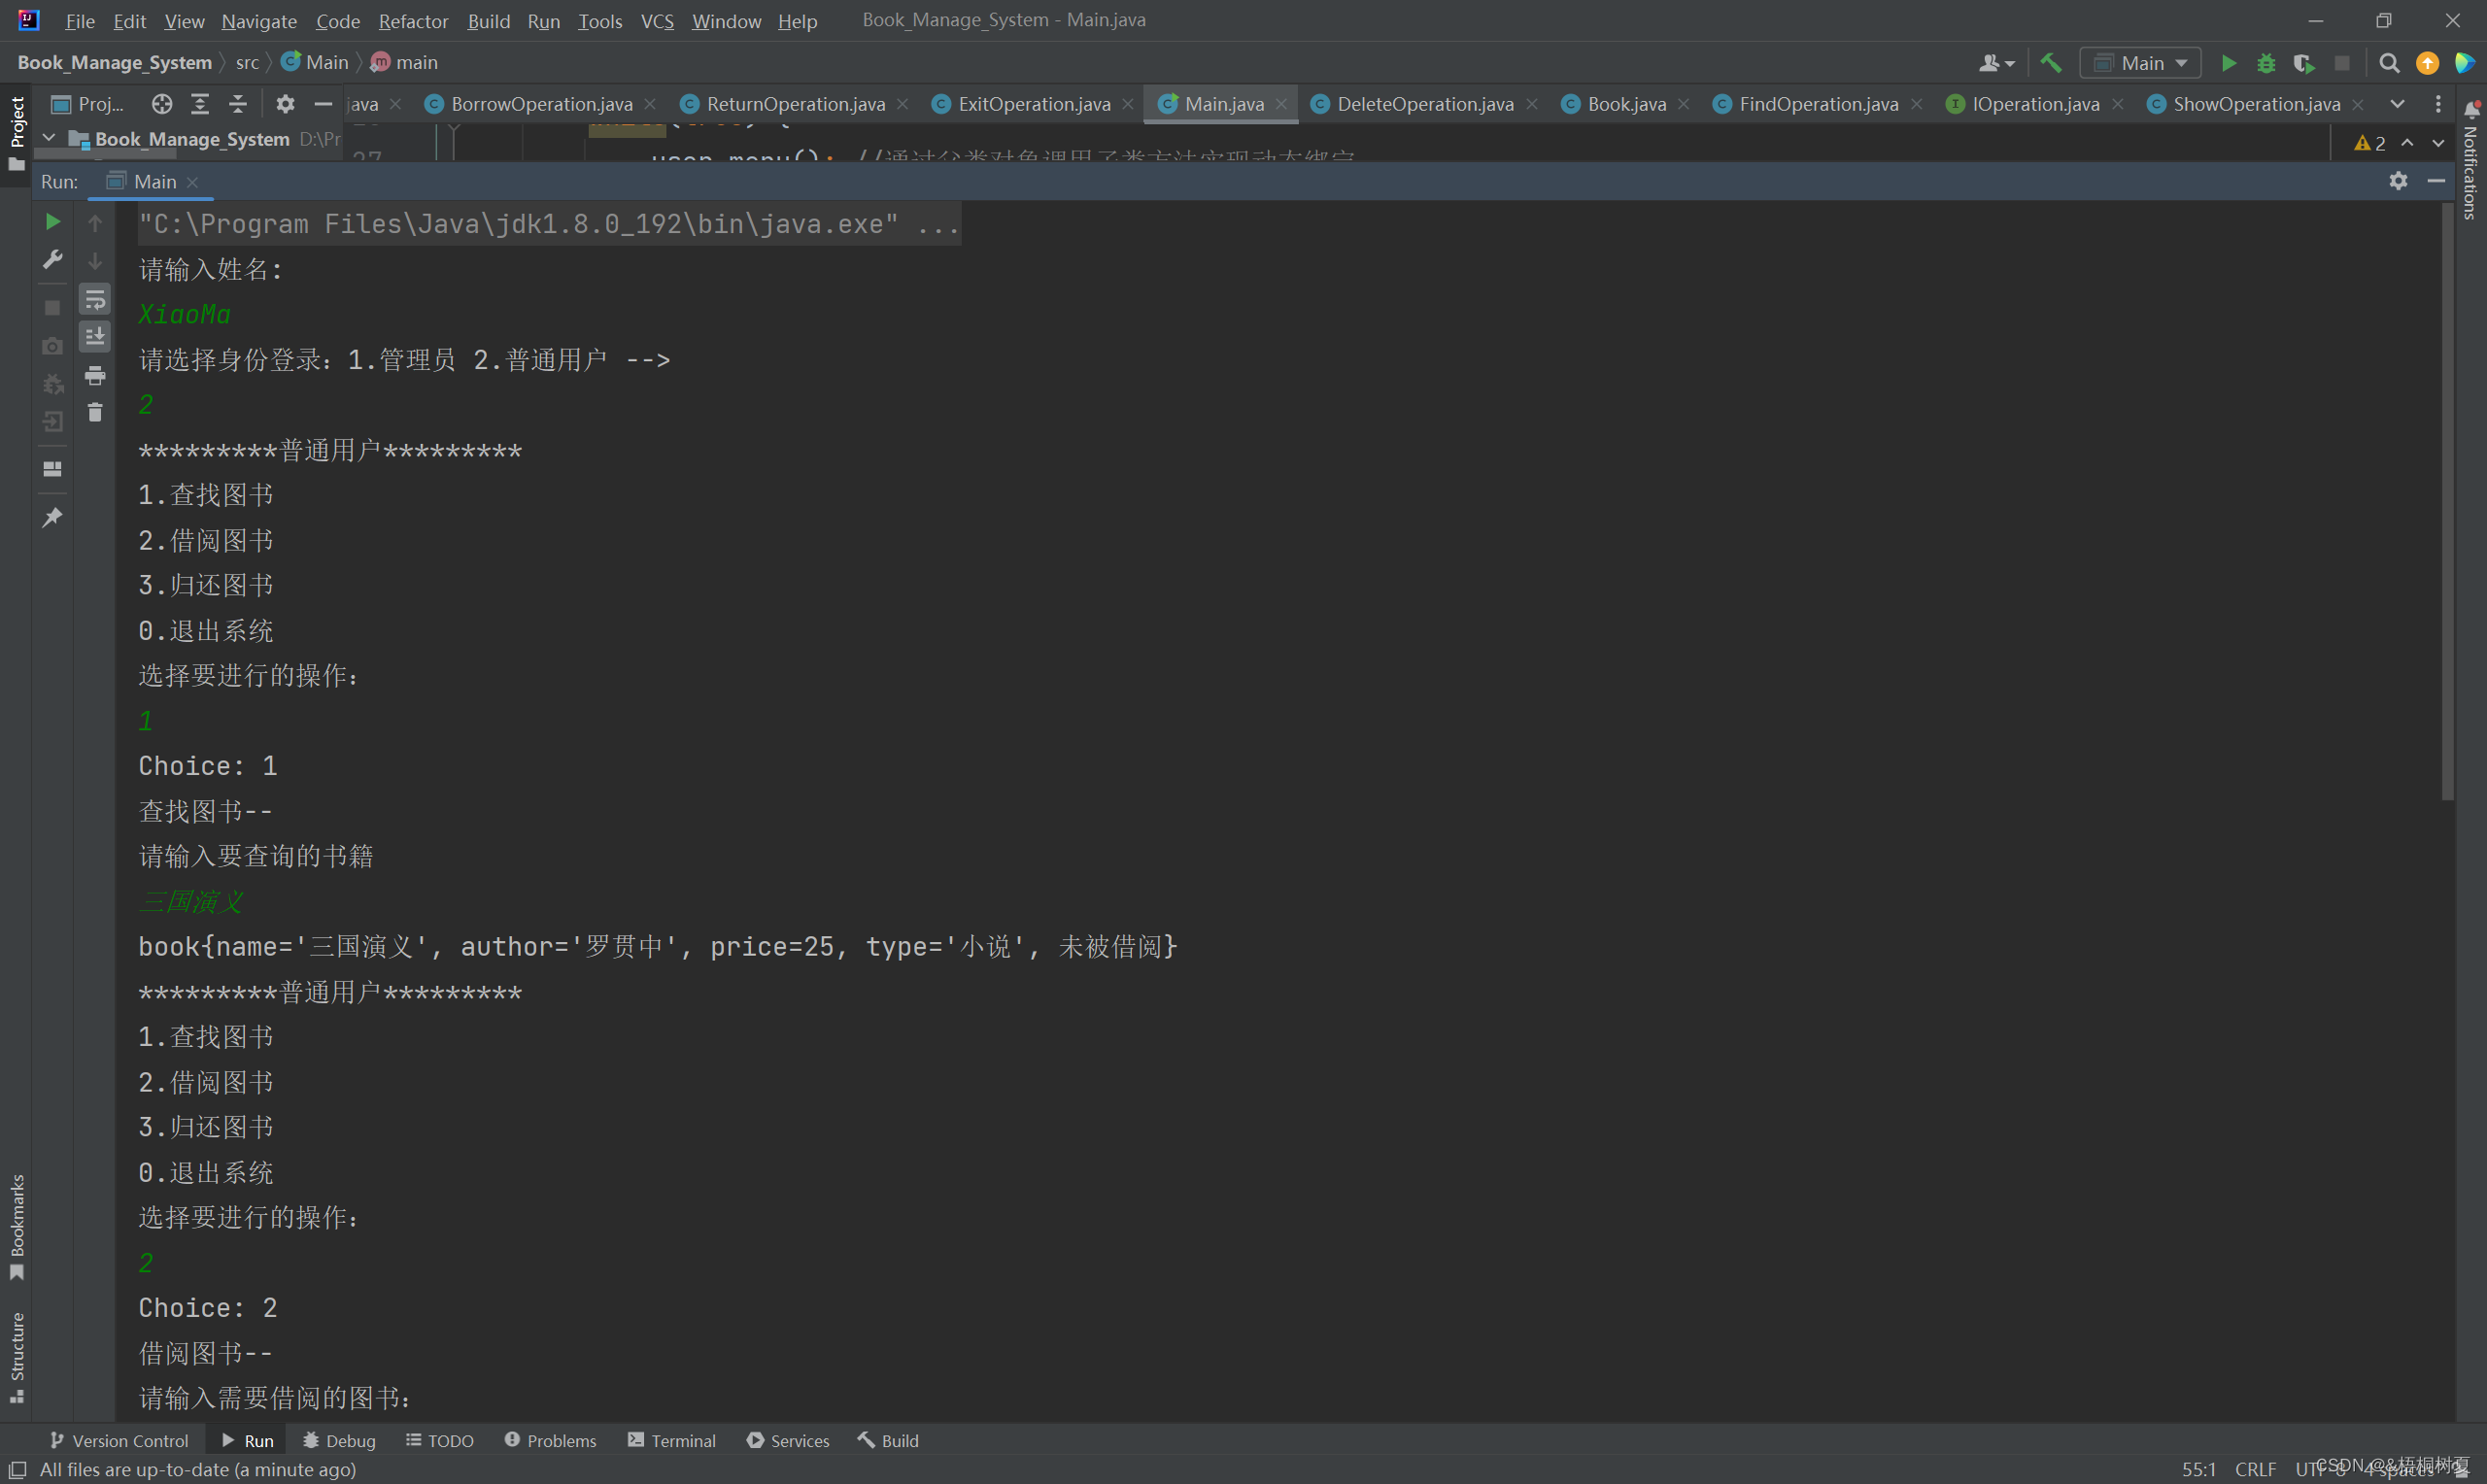The height and width of the screenshot is (1484, 2487).
Task: Open the Problems tool window
Action: pos(550,1440)
